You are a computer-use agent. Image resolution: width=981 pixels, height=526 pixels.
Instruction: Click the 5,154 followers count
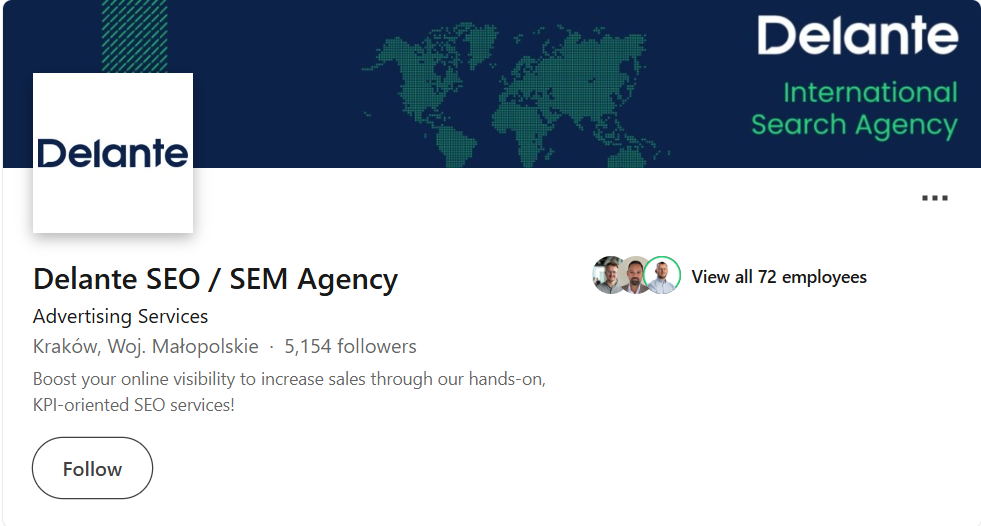point(350,347)
